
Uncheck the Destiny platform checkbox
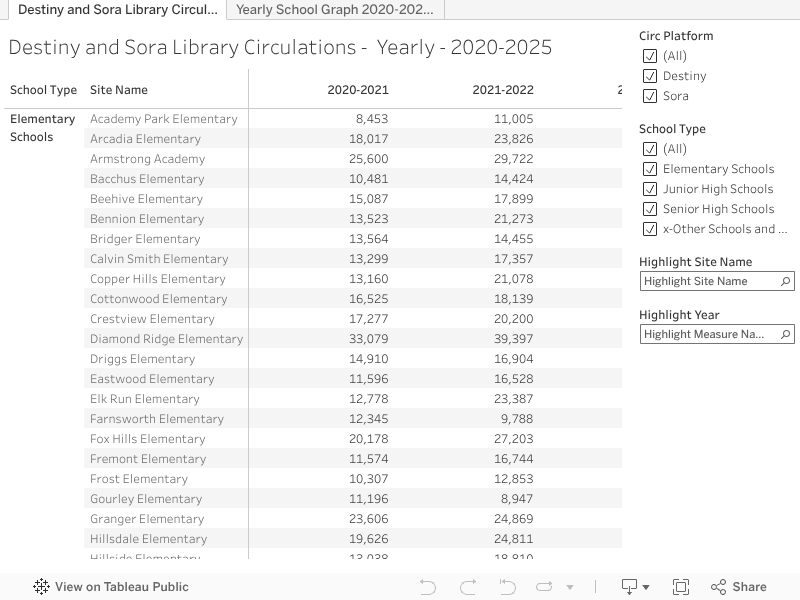click(650, 76)
